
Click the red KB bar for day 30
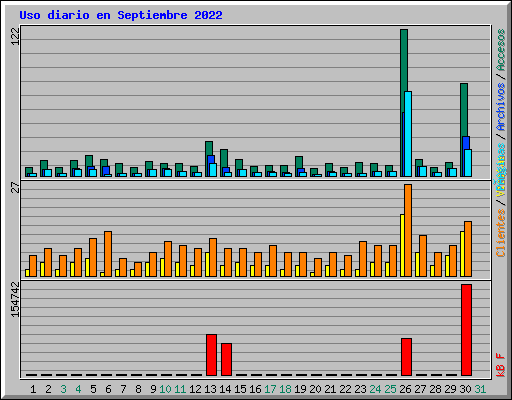[466, 330]
